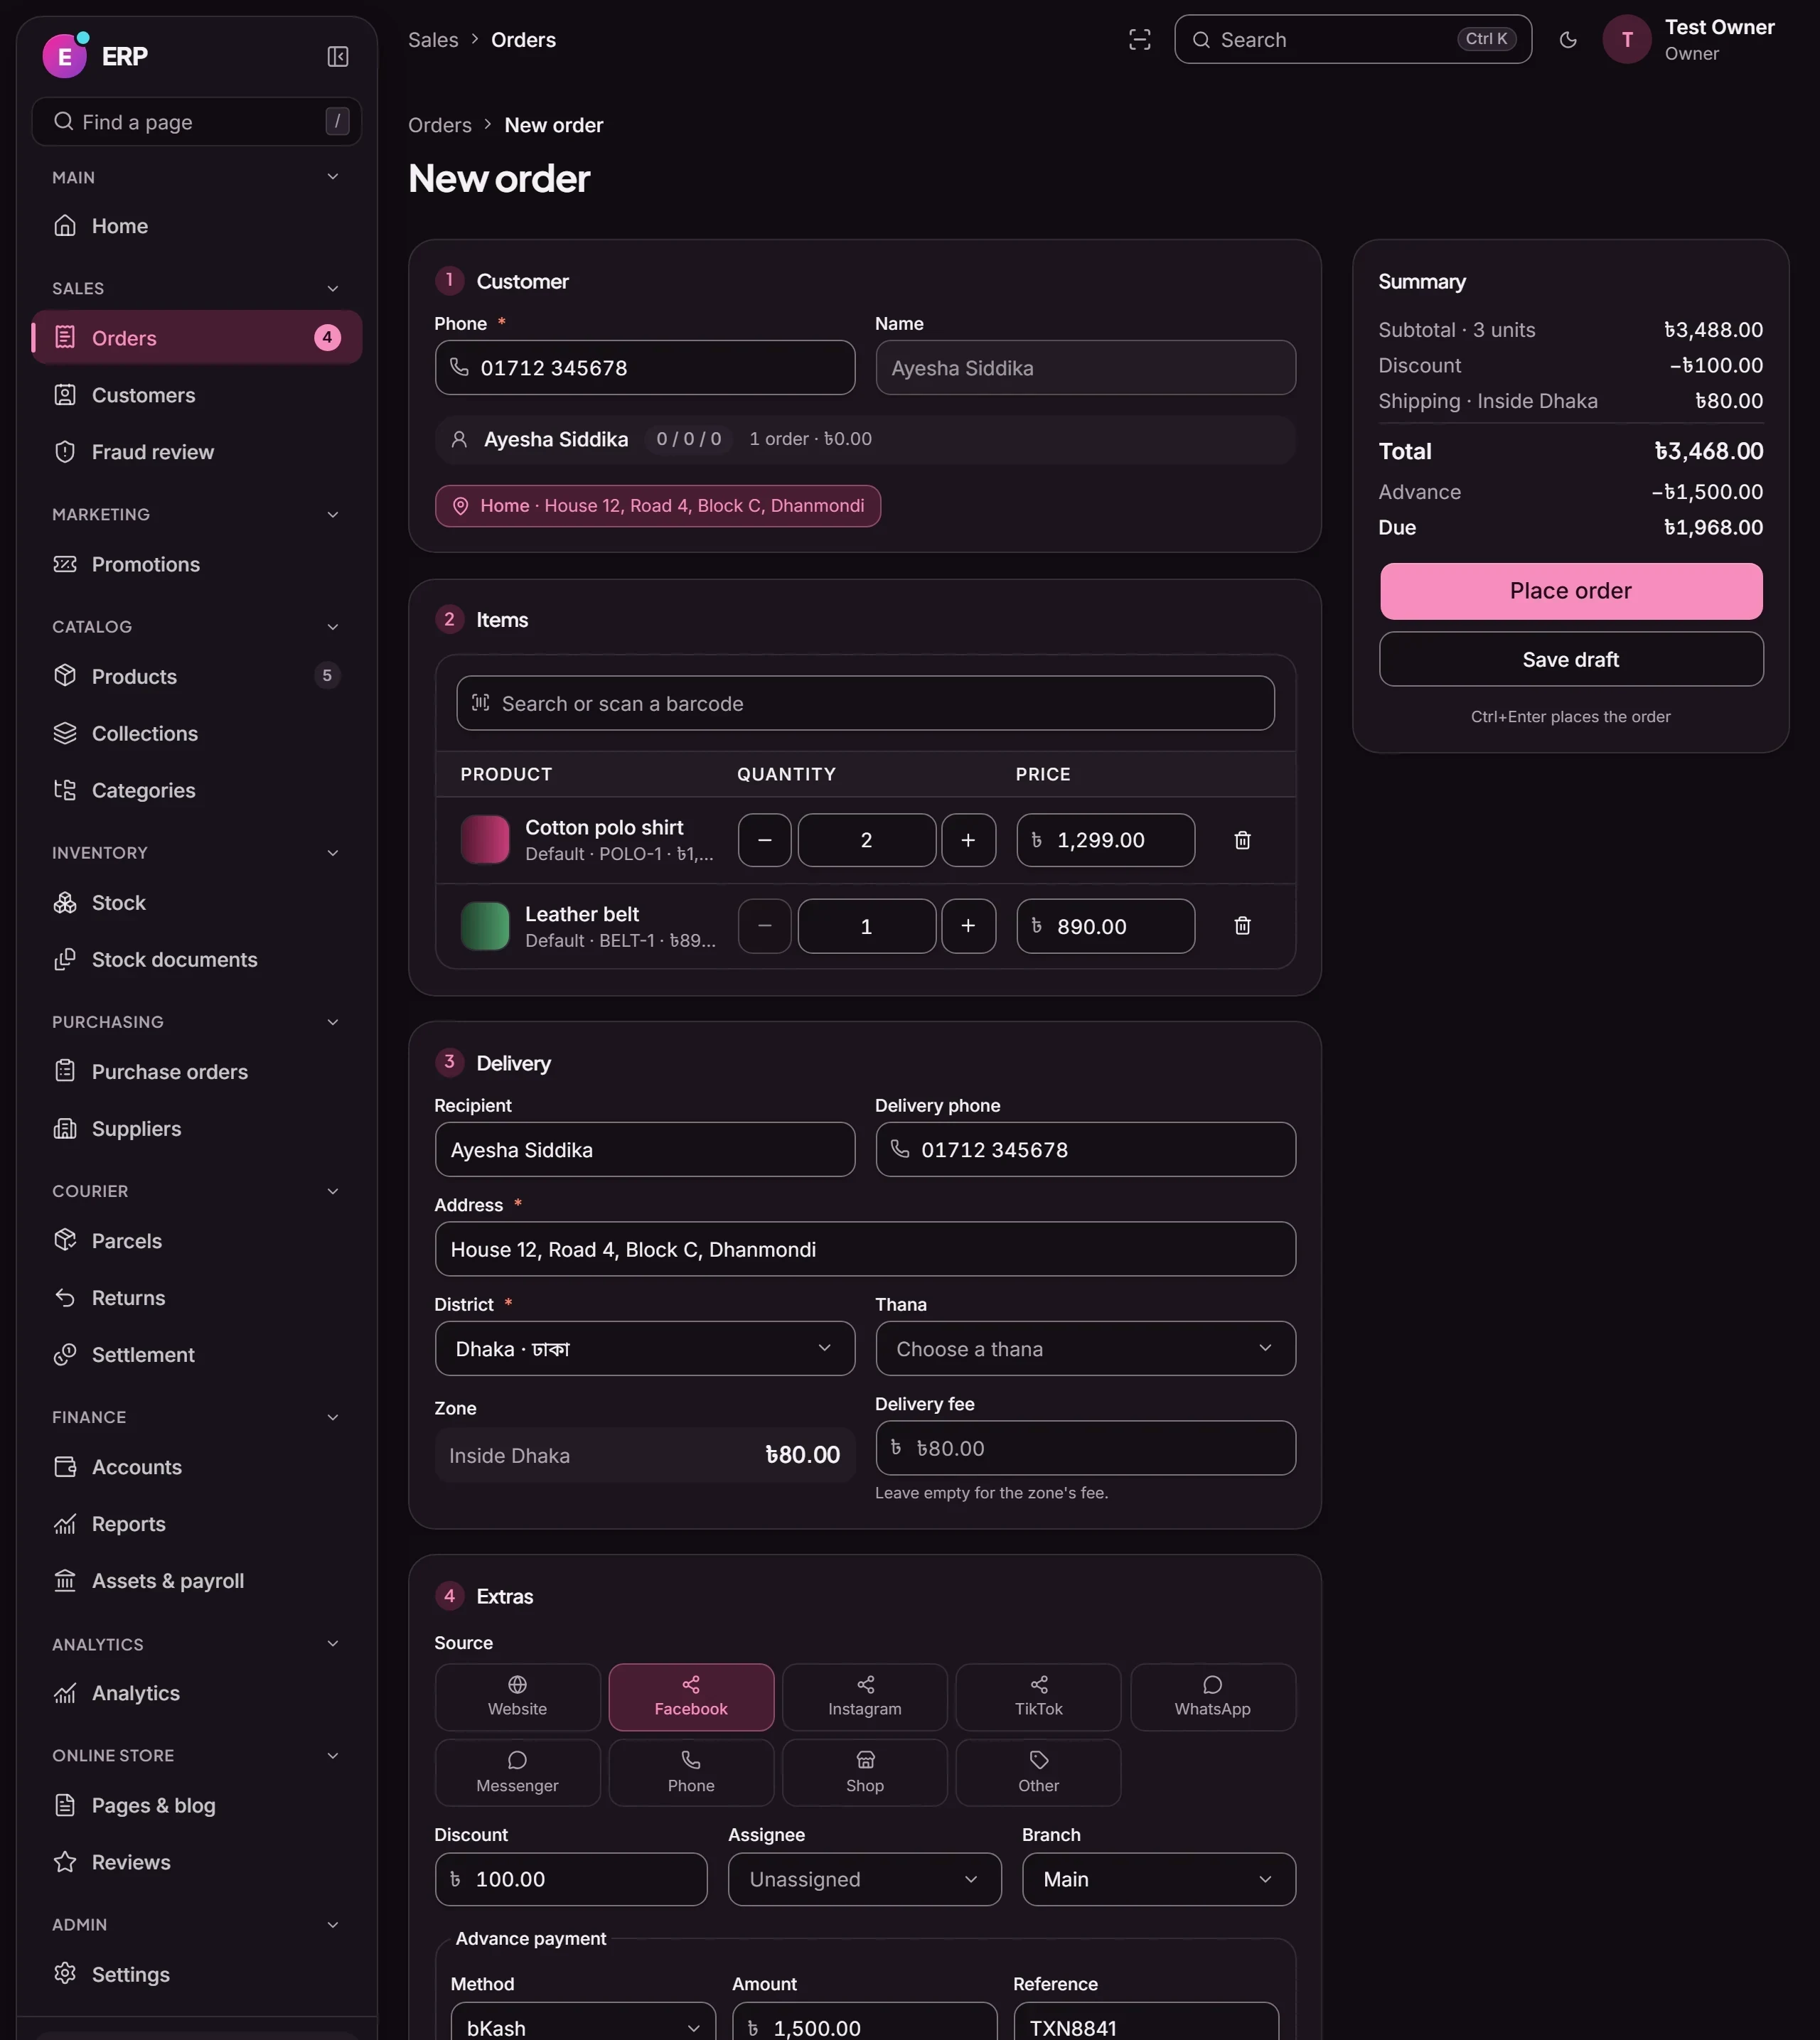Collapse the sidebar using panel icon
The width and height of the screenshot is (1820, 2040).
(338, 57)
